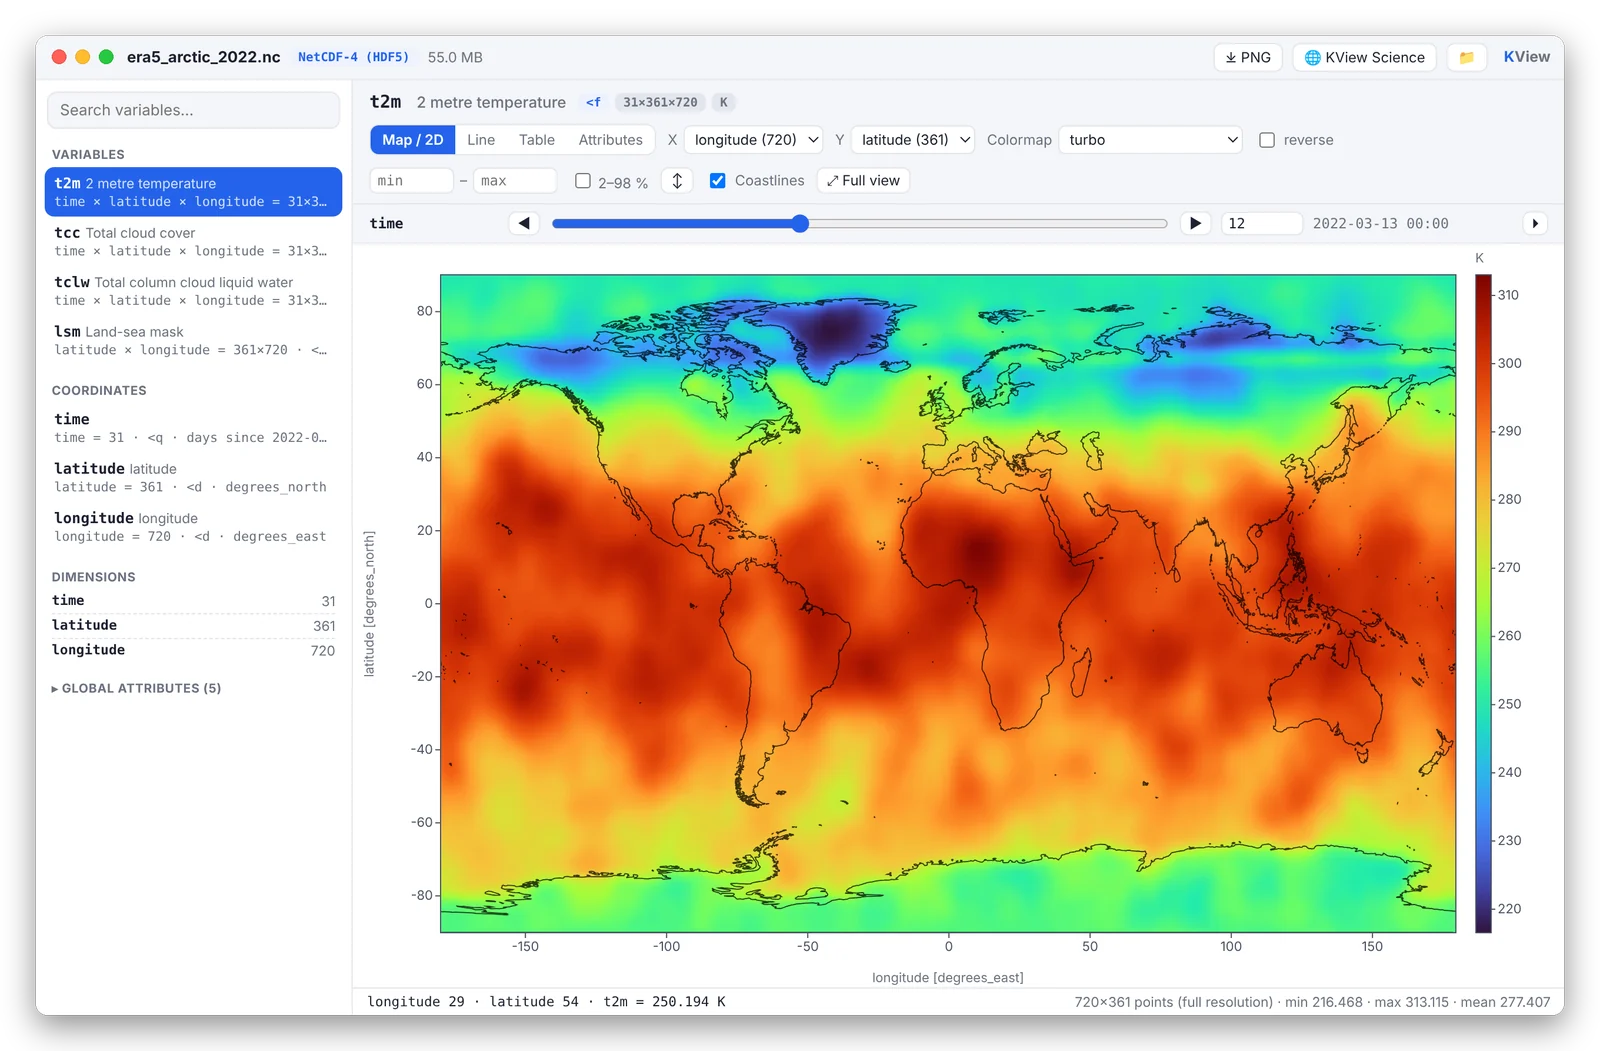The height and width of the screenshot is (1051, 1600).
Task: Click the NetCDF-4 (HDF5) format label
Action: (x=353, y=57)
